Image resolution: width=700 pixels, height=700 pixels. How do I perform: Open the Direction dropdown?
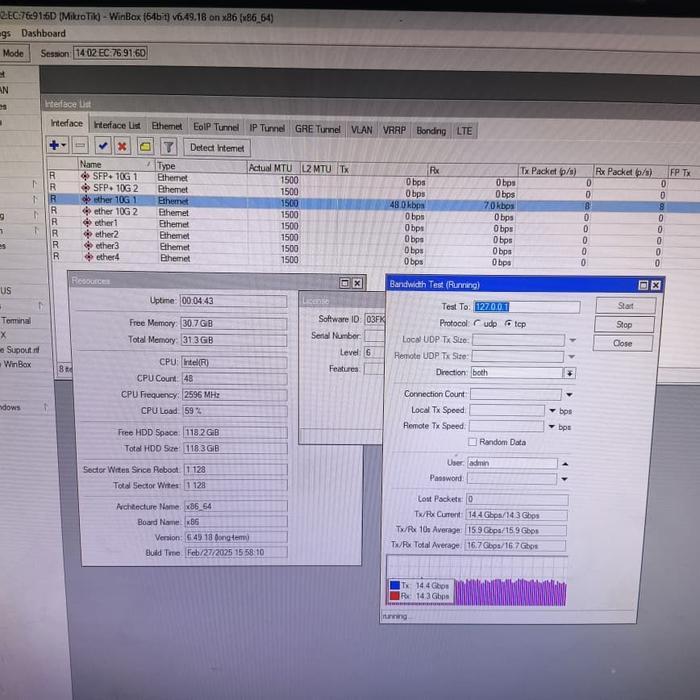(570, 373)
